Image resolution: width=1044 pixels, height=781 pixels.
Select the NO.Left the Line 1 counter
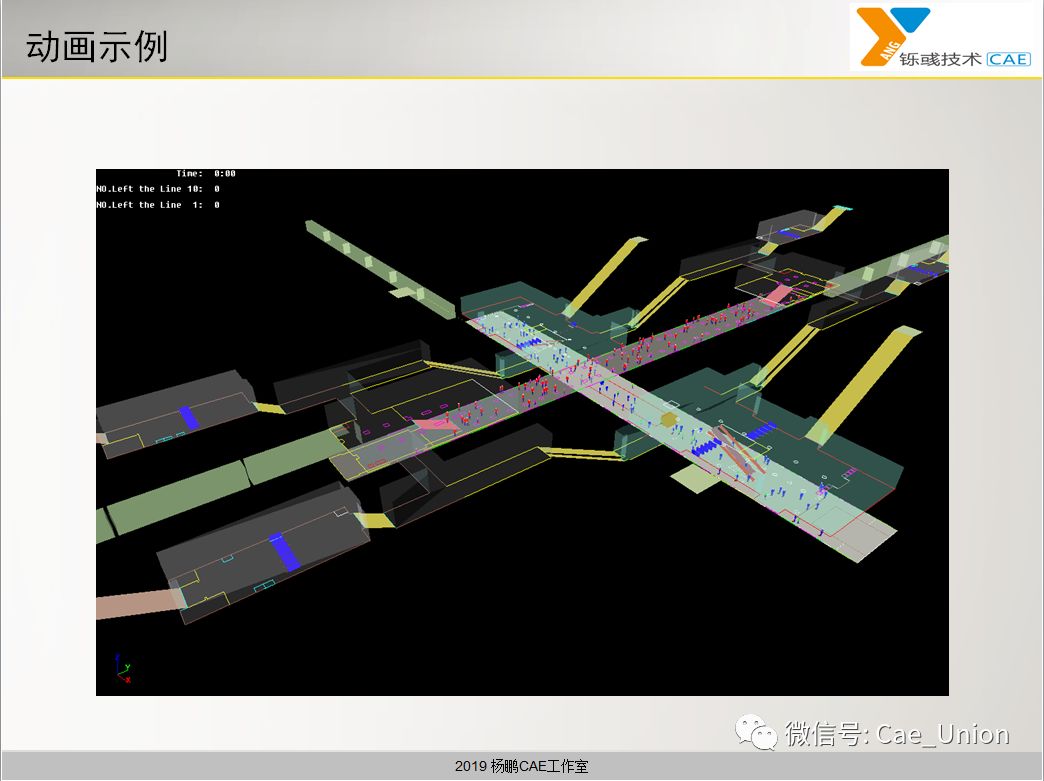coord(158,205)
